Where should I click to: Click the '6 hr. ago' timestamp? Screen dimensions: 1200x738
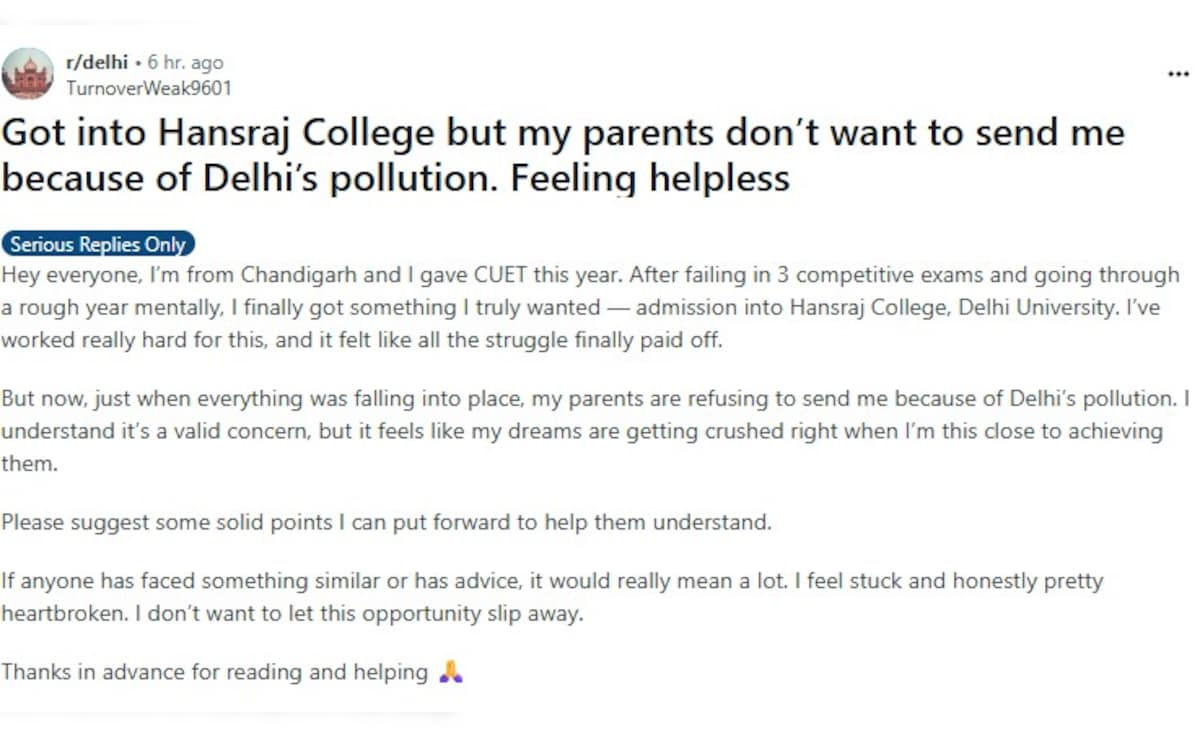coord(186,63)
